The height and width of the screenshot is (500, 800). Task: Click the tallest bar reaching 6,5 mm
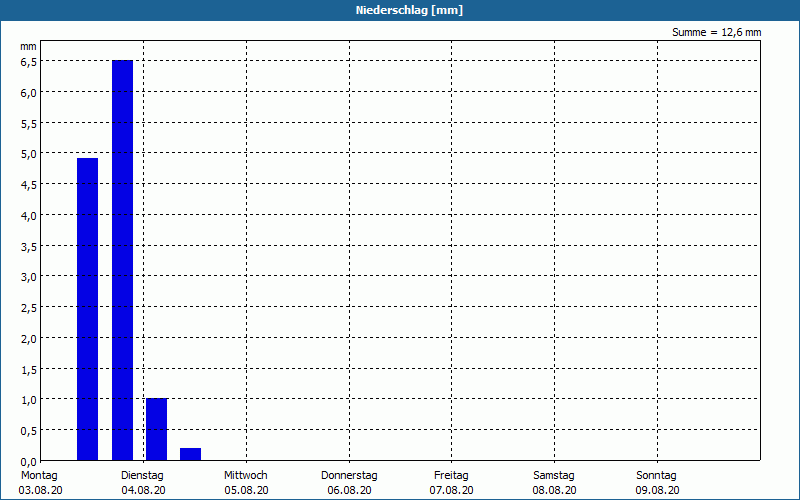(x=122, y=260)
